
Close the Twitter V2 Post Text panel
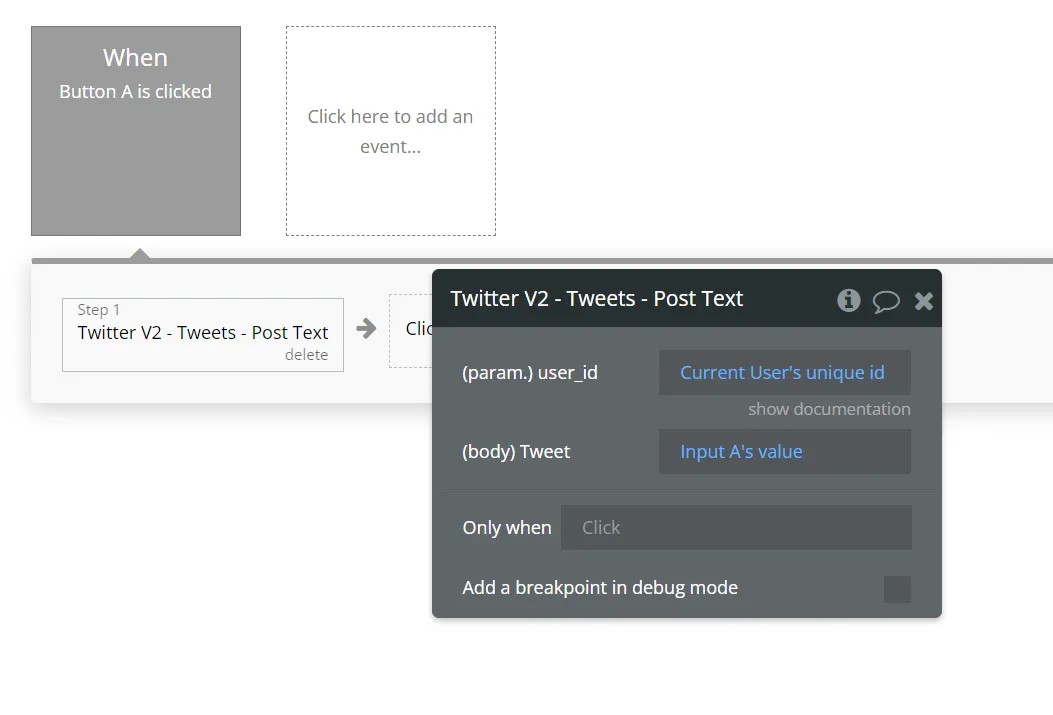(x=923, y=301)
